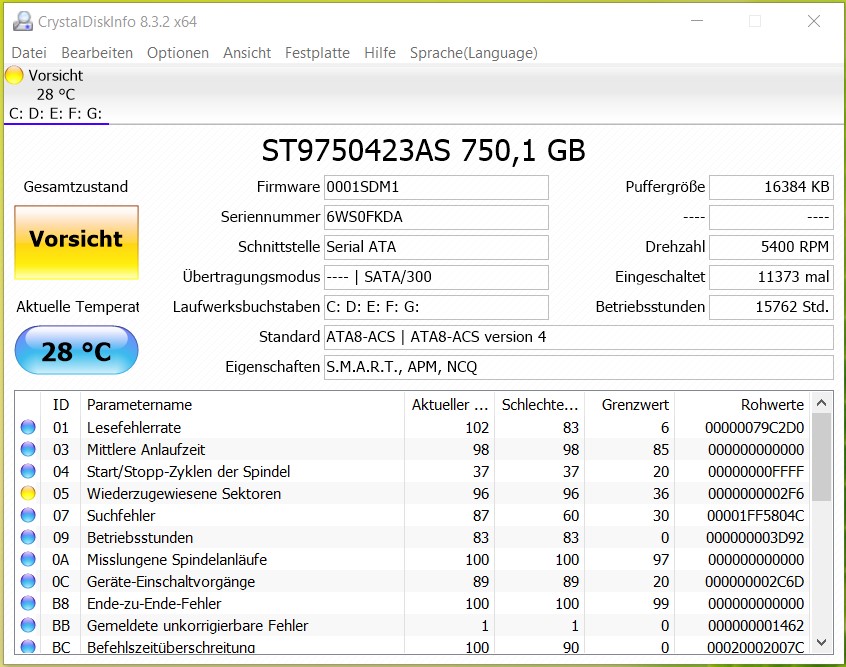Click the status dot for Misslungene Spindelanläufe
Image resolution: width=846 pixels, height=667 pixels.
click(28, 560)
